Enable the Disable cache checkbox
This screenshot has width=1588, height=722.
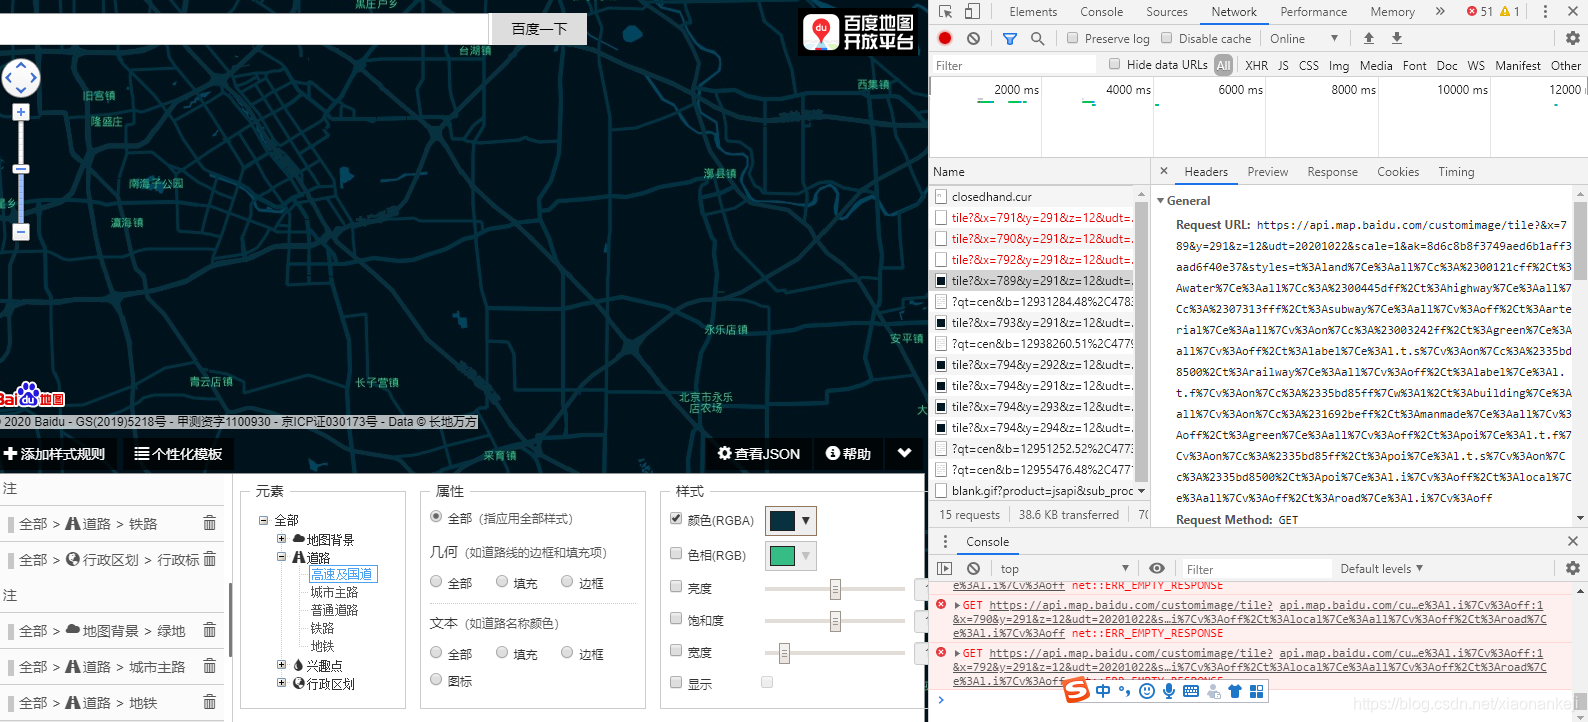pyautogui.click(x=1166, y=38)
